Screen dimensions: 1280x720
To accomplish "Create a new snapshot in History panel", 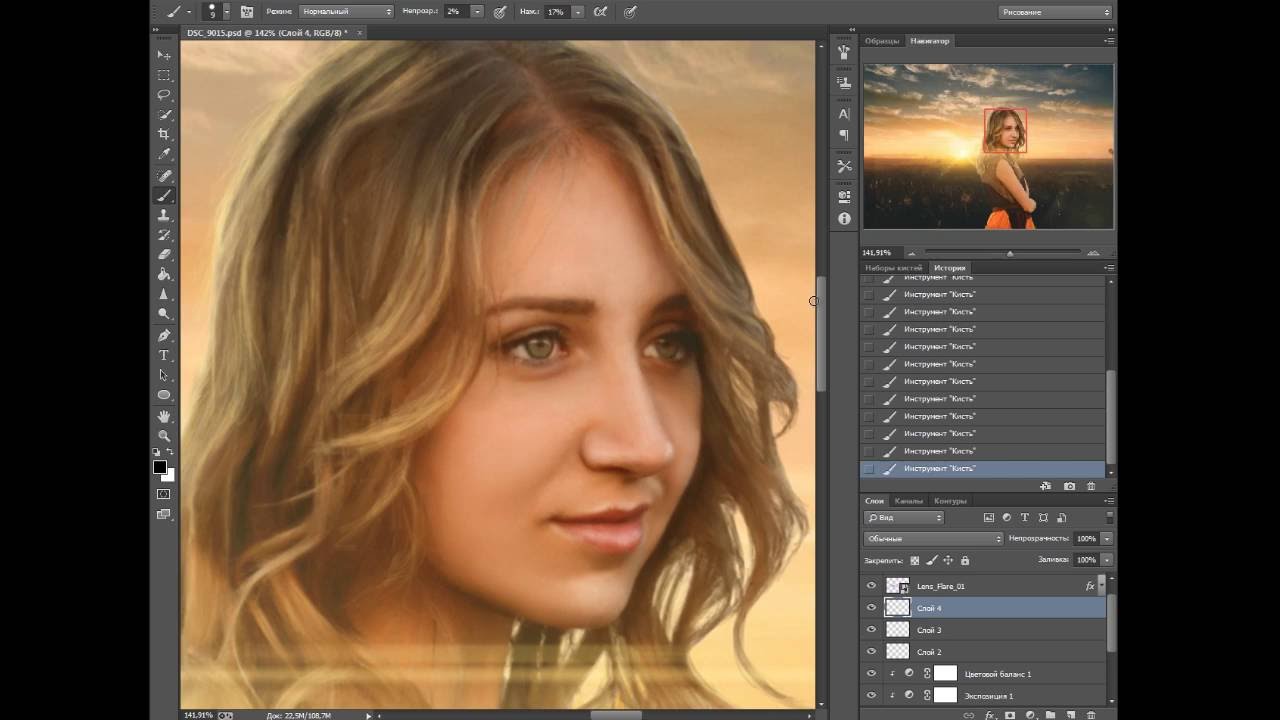I will tap(1069, 486).
